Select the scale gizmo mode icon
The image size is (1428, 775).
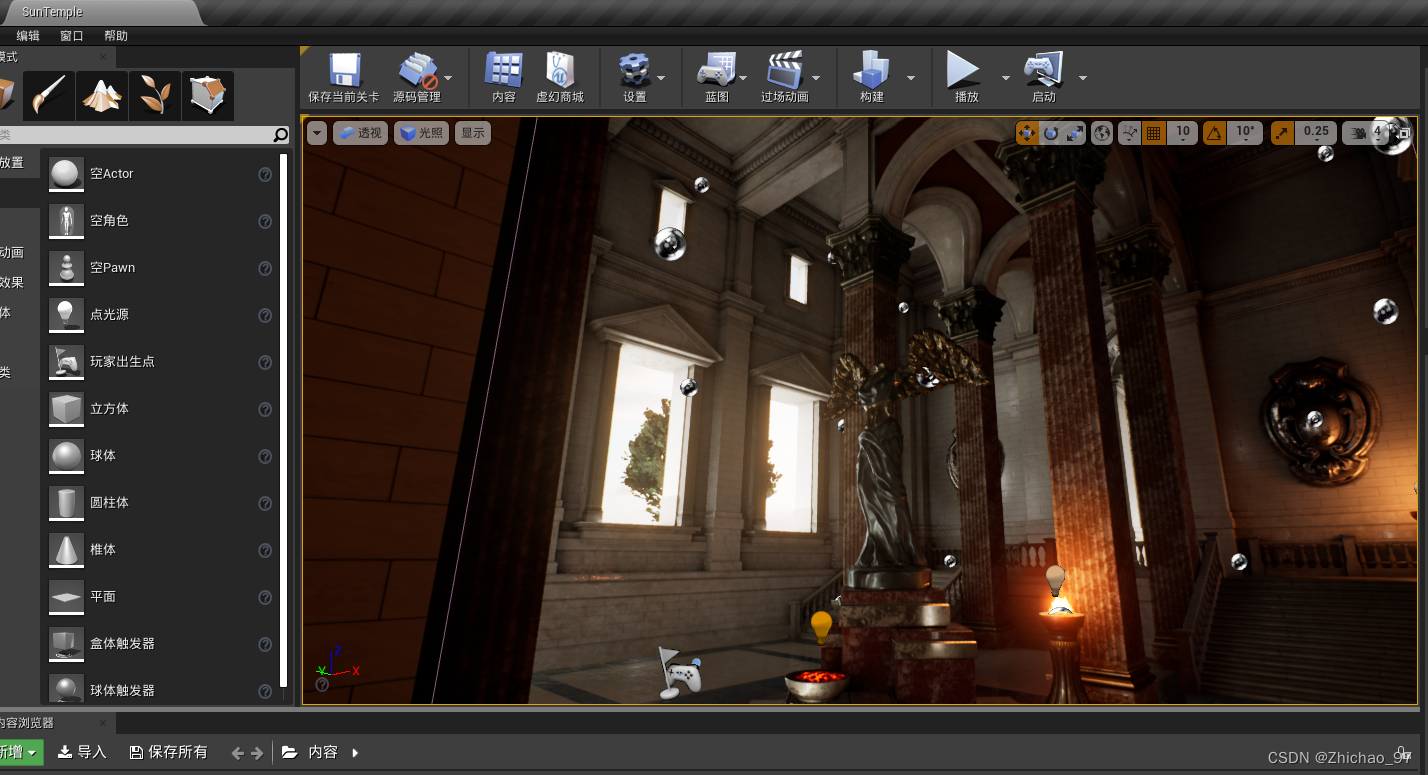[1075, 133]
